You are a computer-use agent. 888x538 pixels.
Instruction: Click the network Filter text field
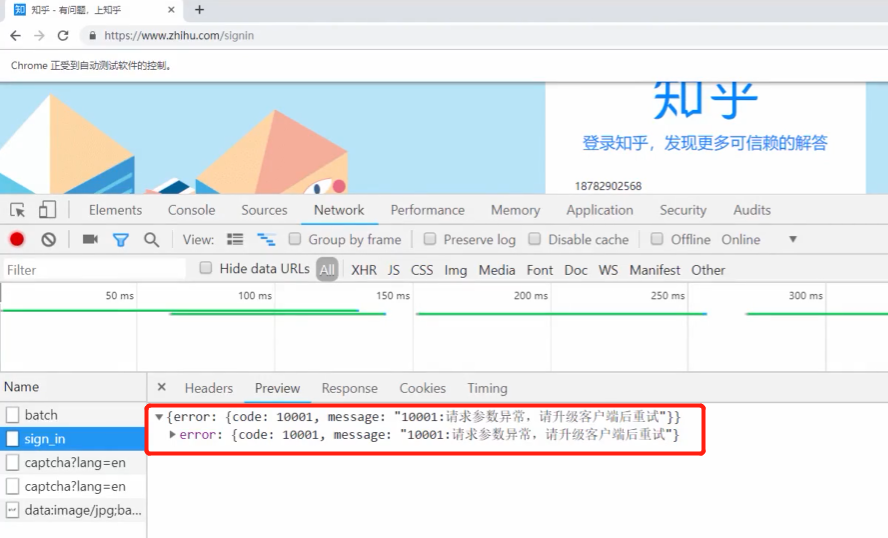(94, 270)
